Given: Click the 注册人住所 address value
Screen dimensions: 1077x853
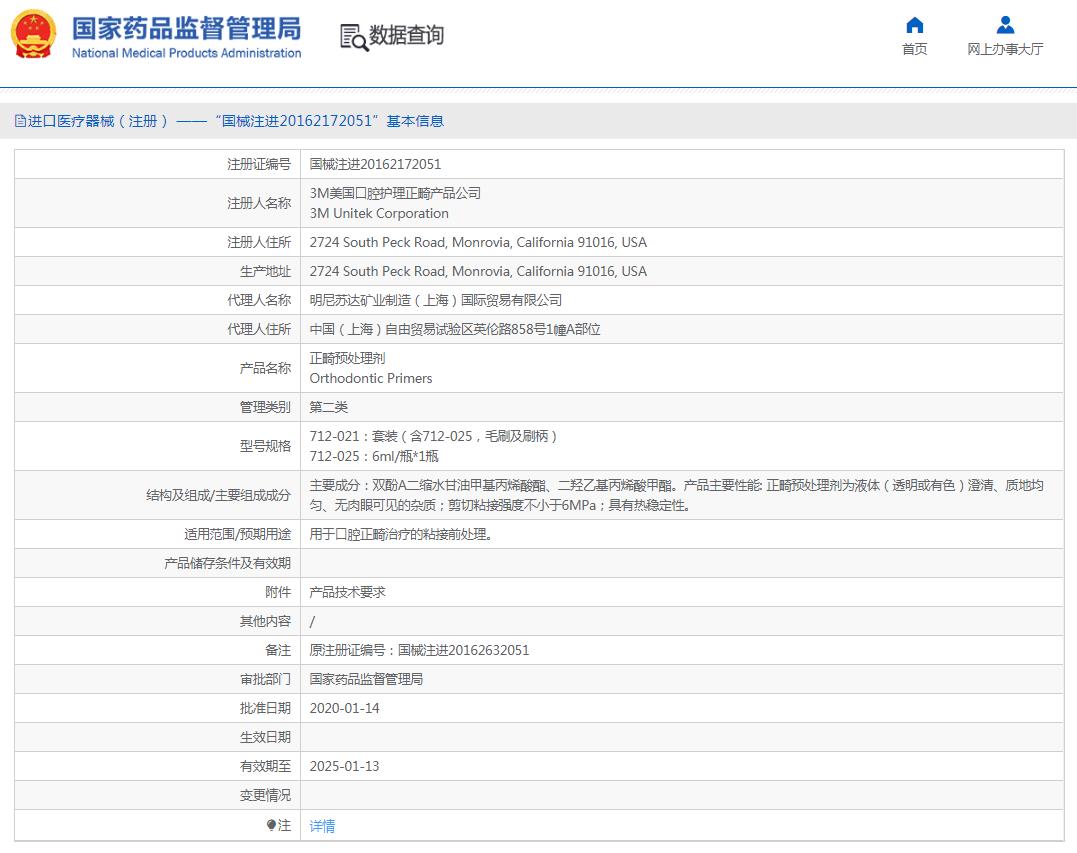Looking at the screenshot, I should point(478,242).
